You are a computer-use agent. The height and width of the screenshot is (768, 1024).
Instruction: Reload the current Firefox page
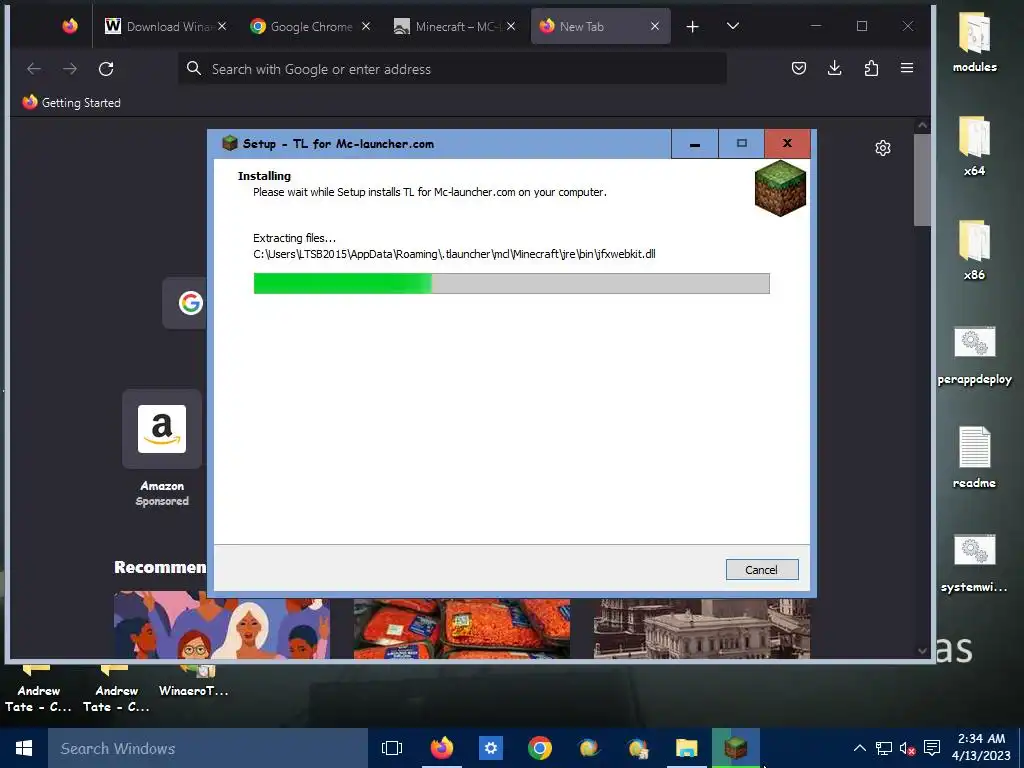[106, 69]
